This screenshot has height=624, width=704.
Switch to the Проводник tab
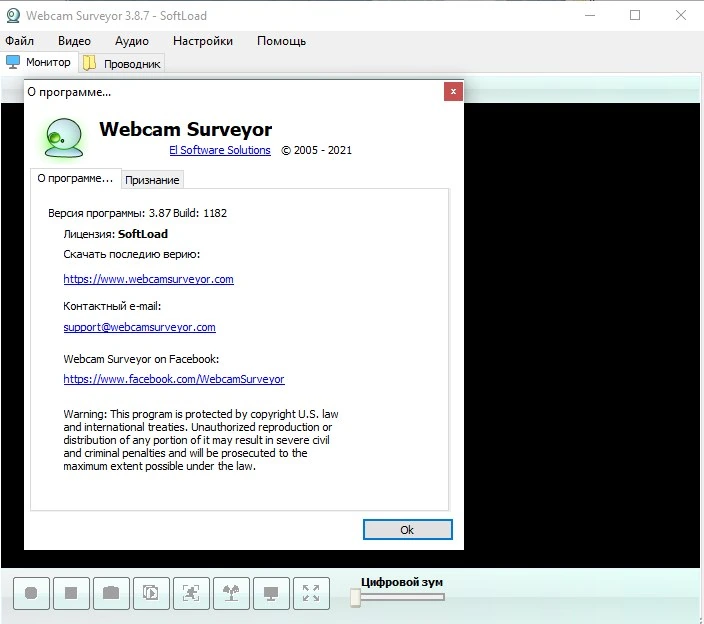pos(122,63)
